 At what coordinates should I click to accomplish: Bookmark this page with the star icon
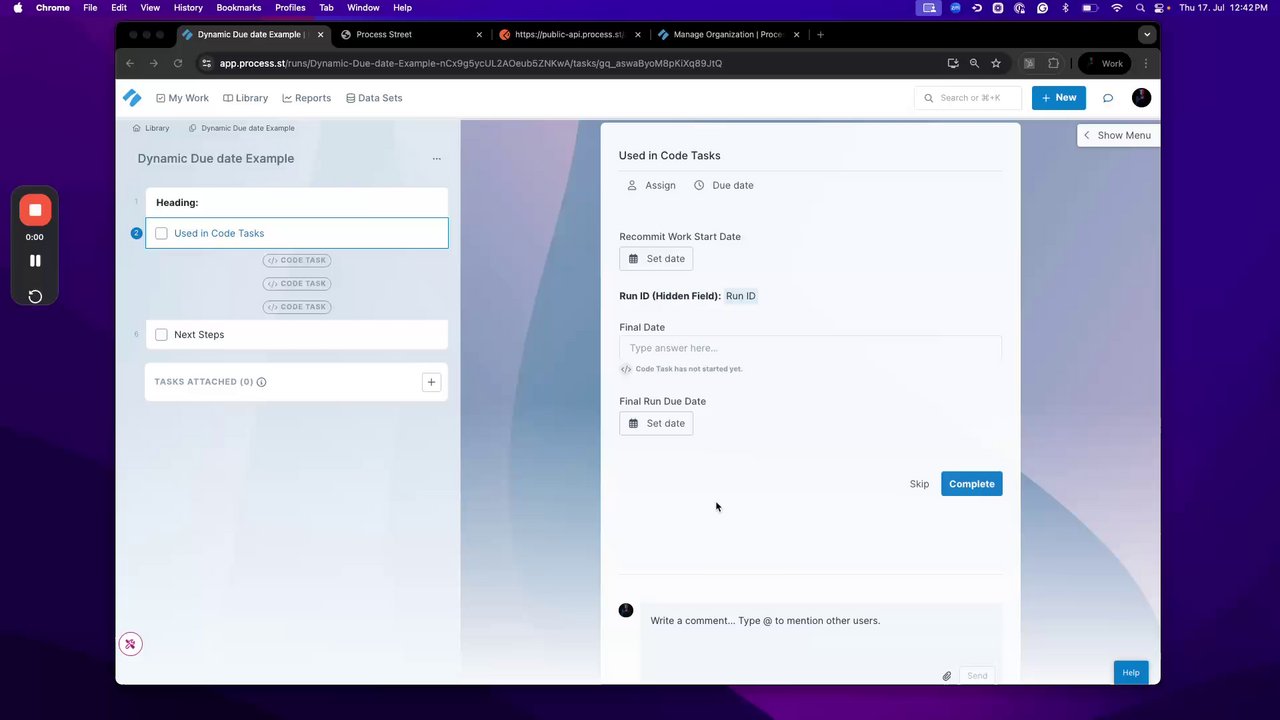pyautogui.click(x=996, y=63)
